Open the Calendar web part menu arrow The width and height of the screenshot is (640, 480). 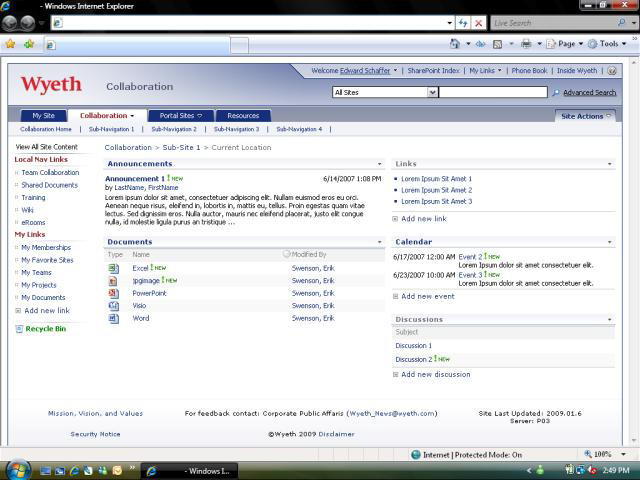[610, 242]
